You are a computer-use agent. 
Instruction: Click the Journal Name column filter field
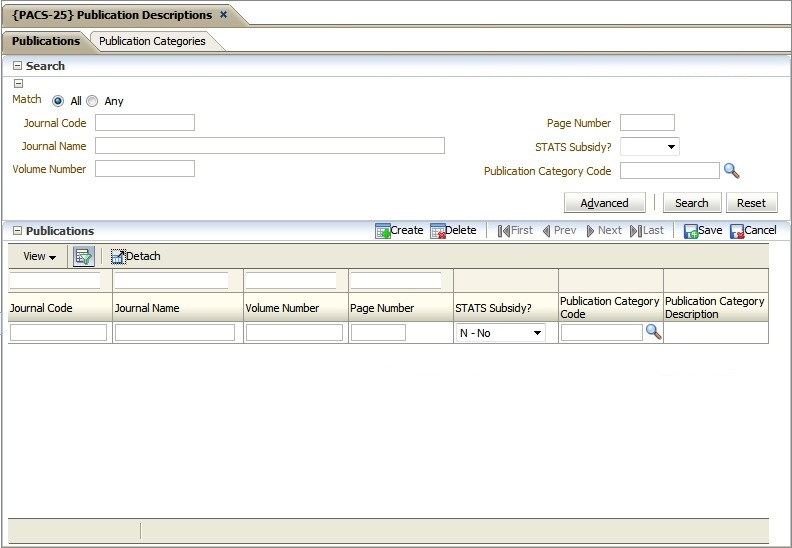coord(171,280)
